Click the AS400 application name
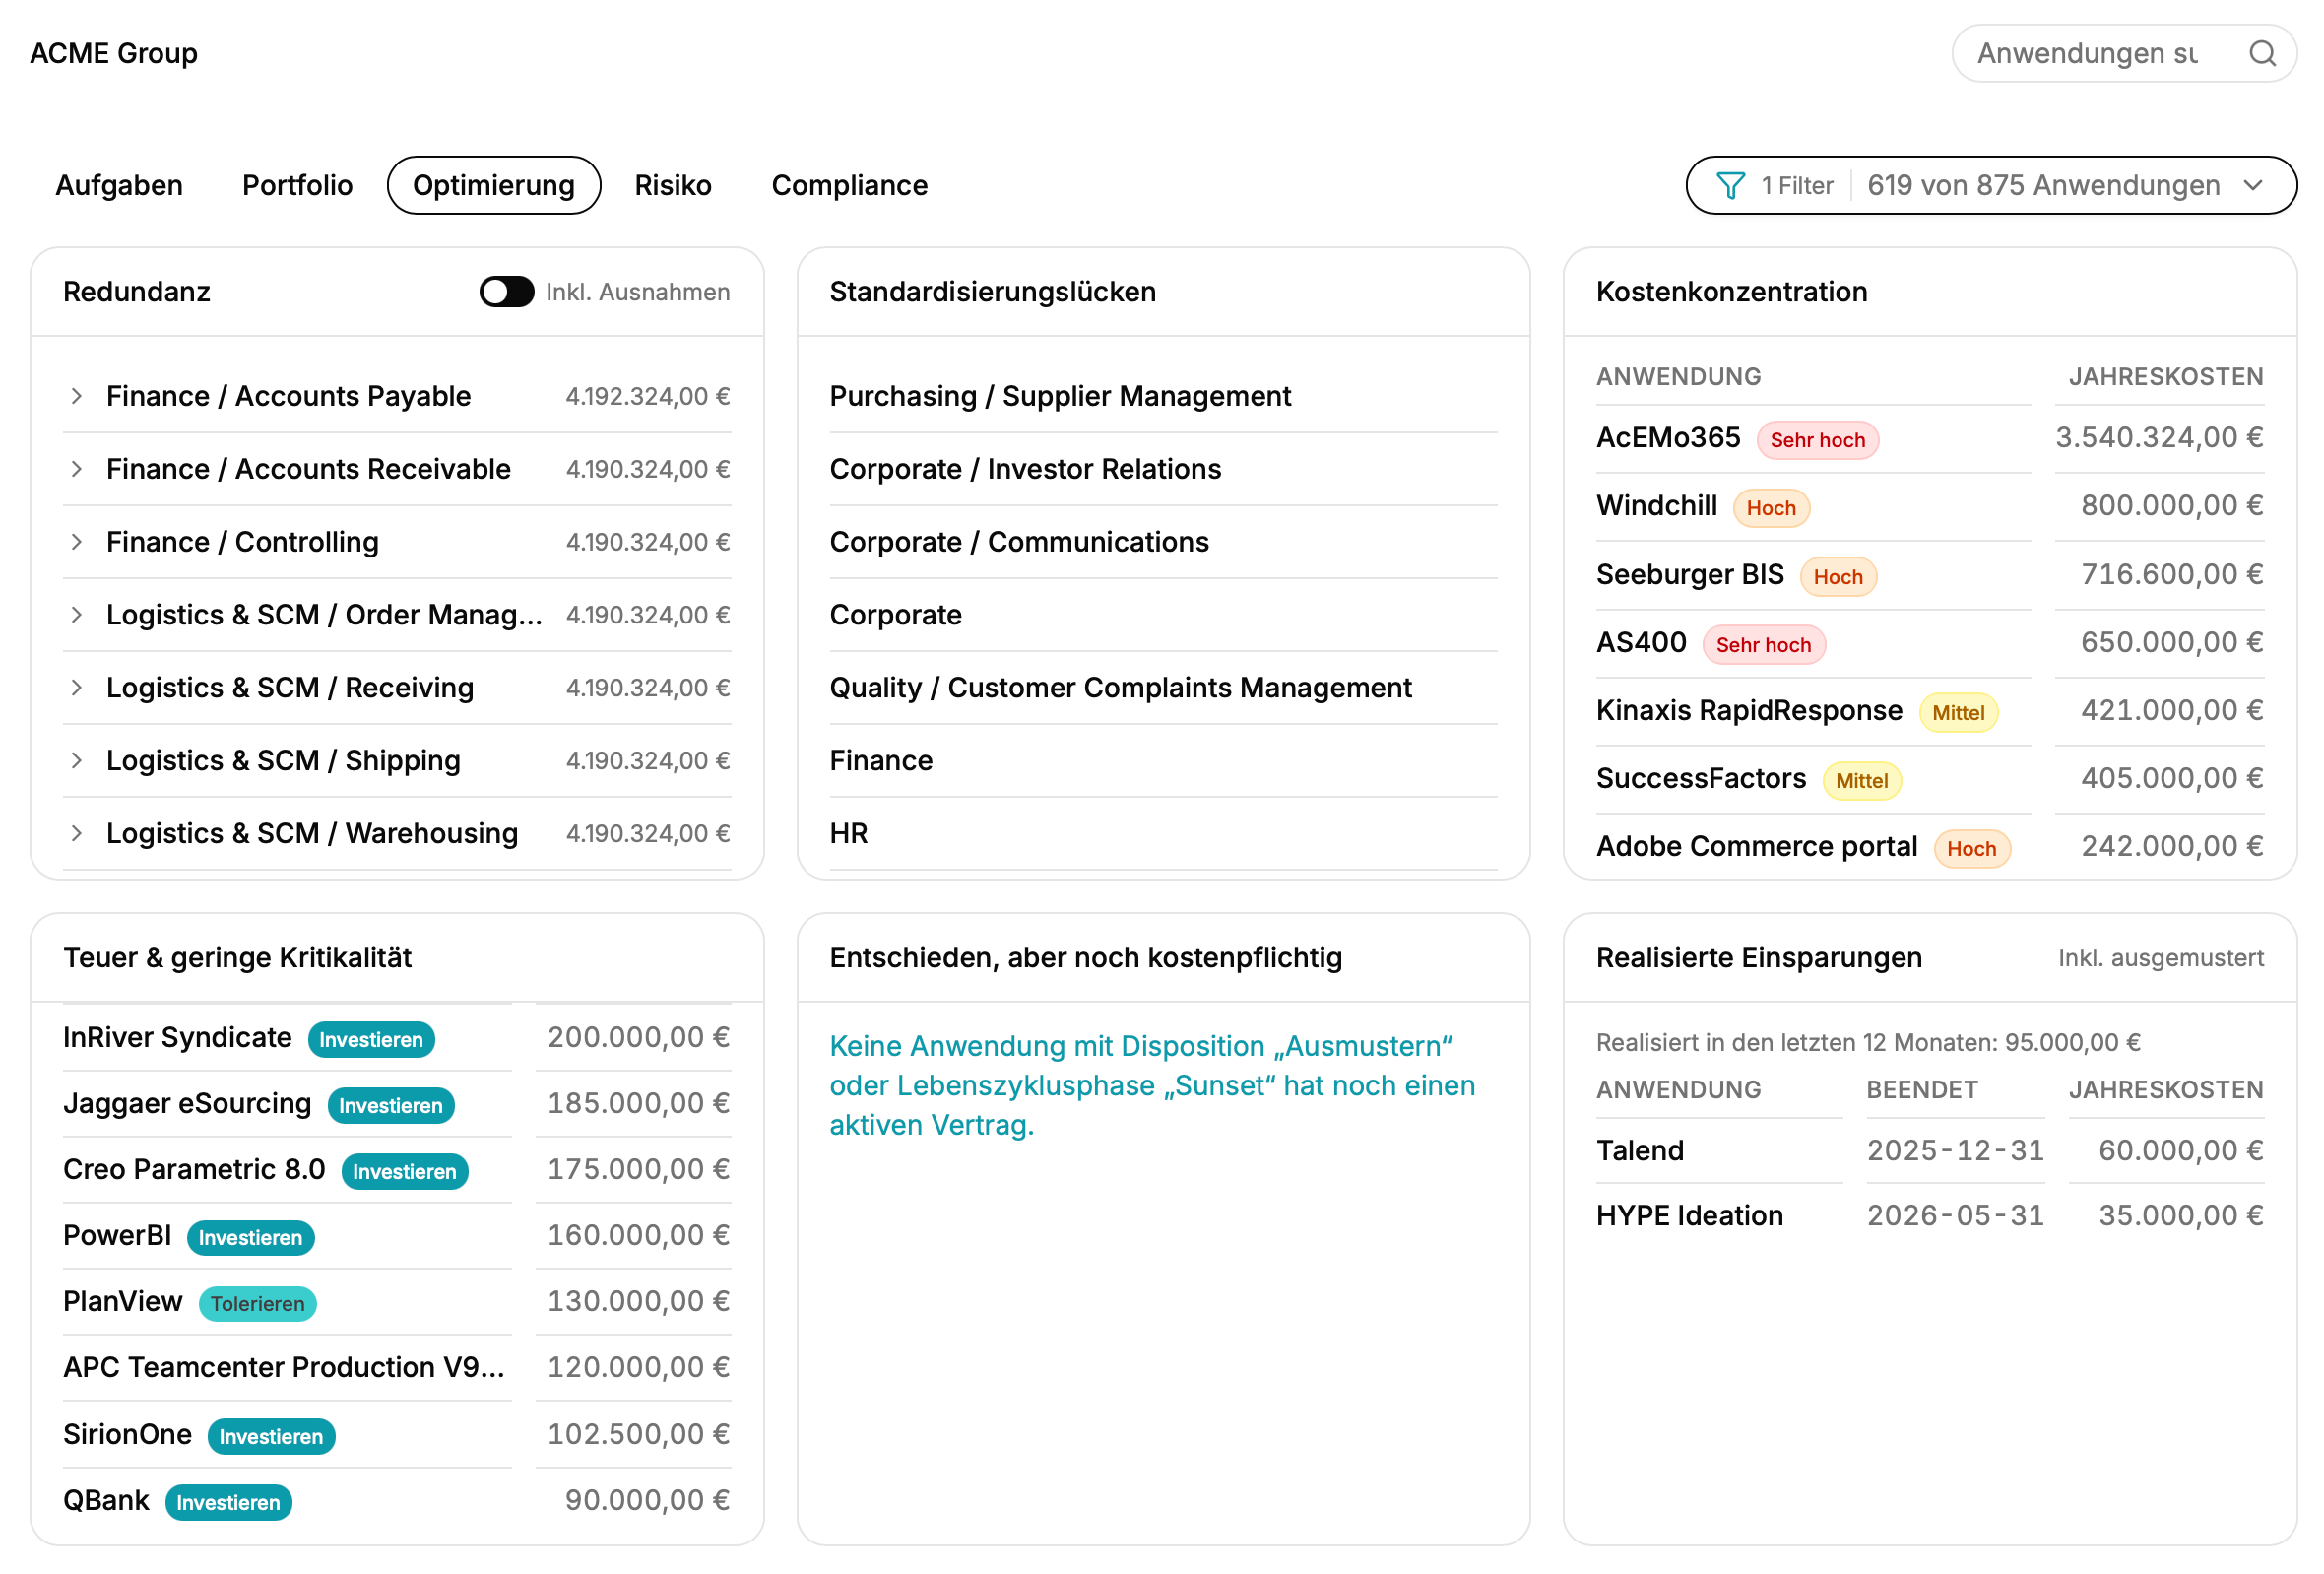This screenshot has height=1574, width=2324. 1641,643
